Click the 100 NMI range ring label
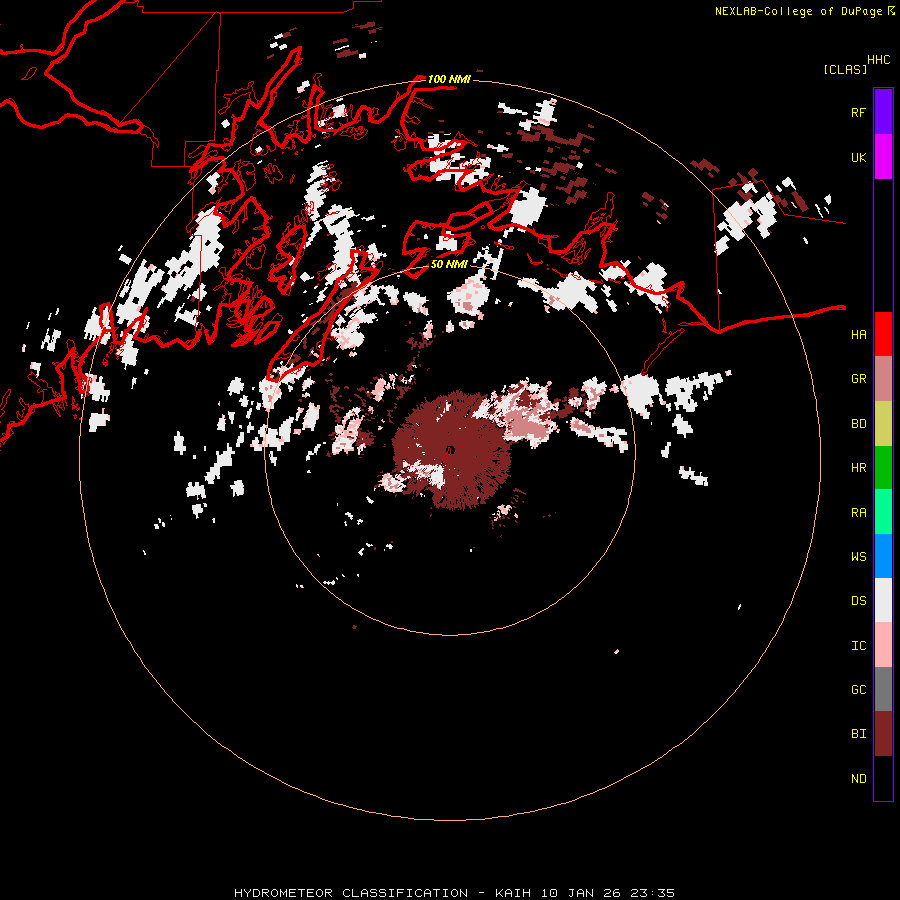The image size is (900, 900). (x=449, y=79)
